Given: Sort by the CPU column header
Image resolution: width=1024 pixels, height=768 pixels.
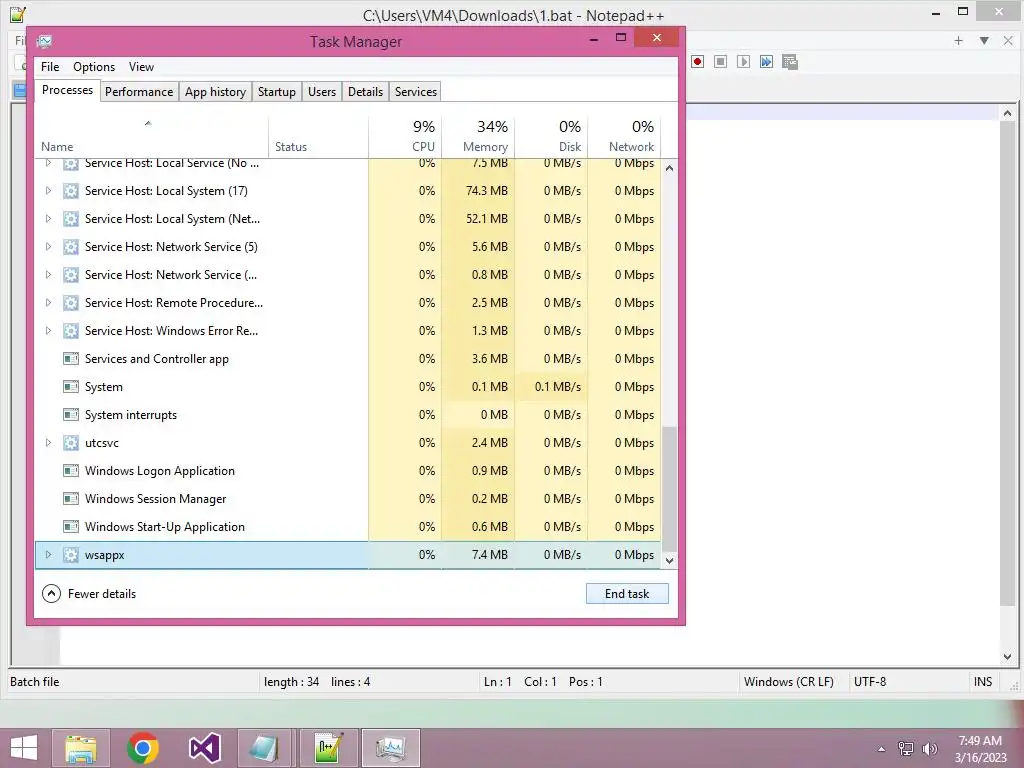Looking at the screenshot, I should (x=405, y=136).
